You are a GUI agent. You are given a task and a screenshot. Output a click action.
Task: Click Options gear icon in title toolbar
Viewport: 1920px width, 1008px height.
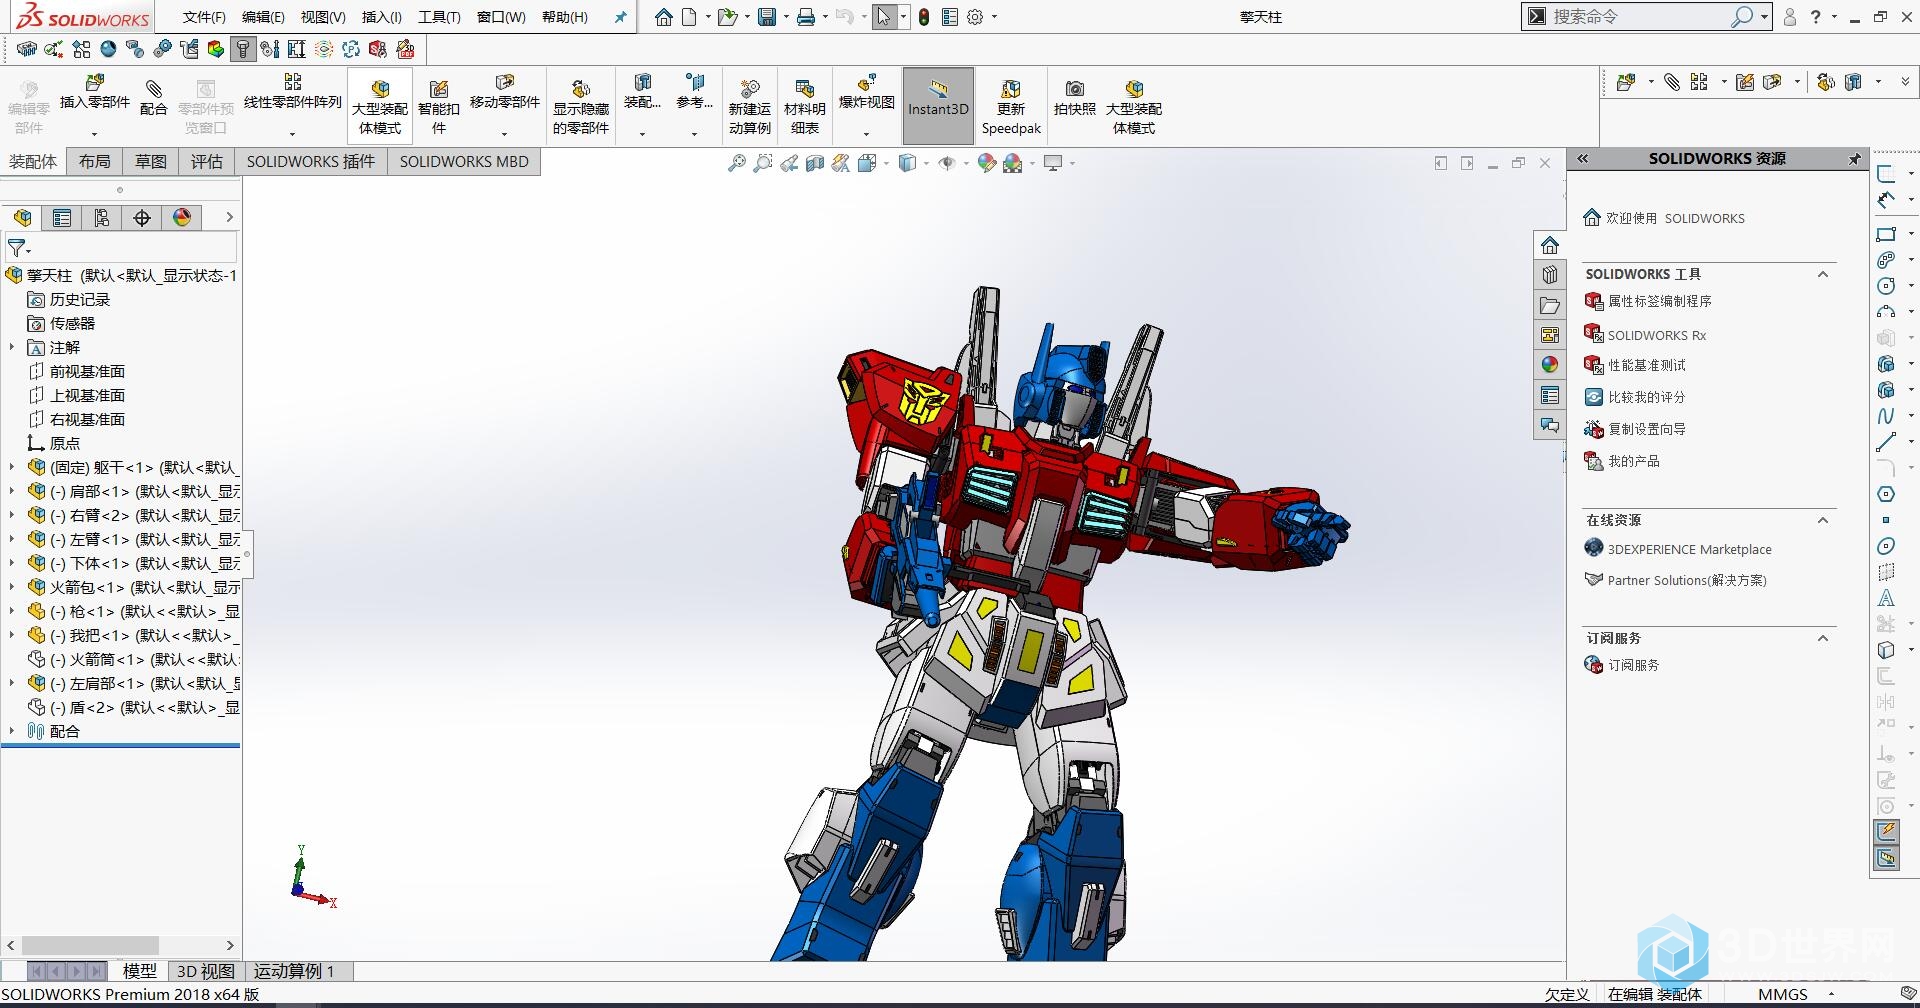(975, 17)
